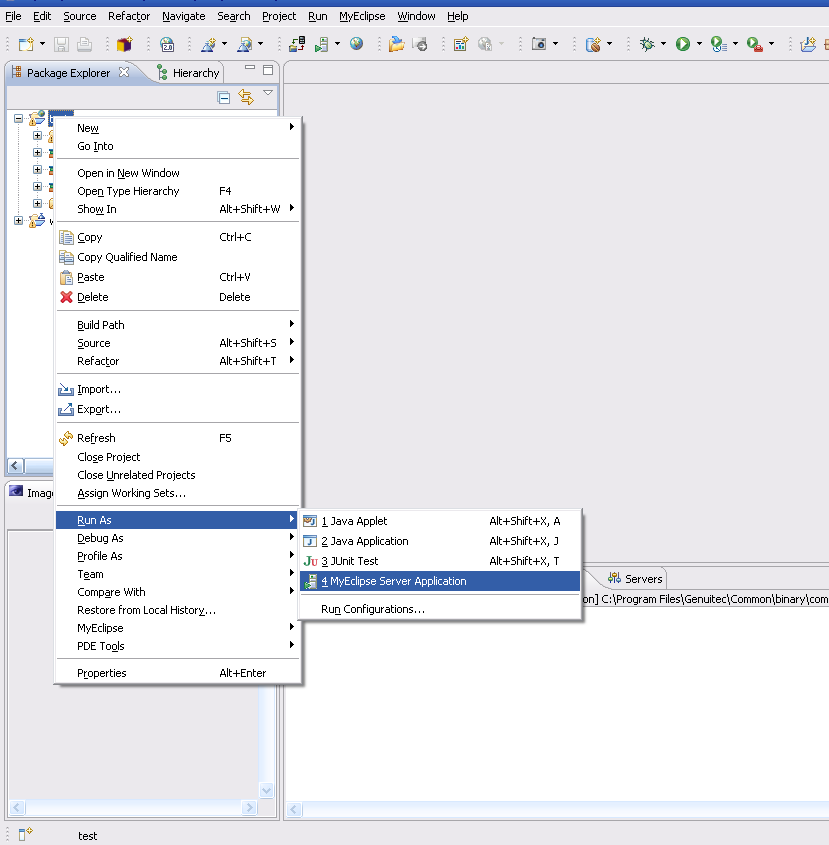Choose Close Project from context menu
This screenshot has width=829, height=845.
click(178, 457)
